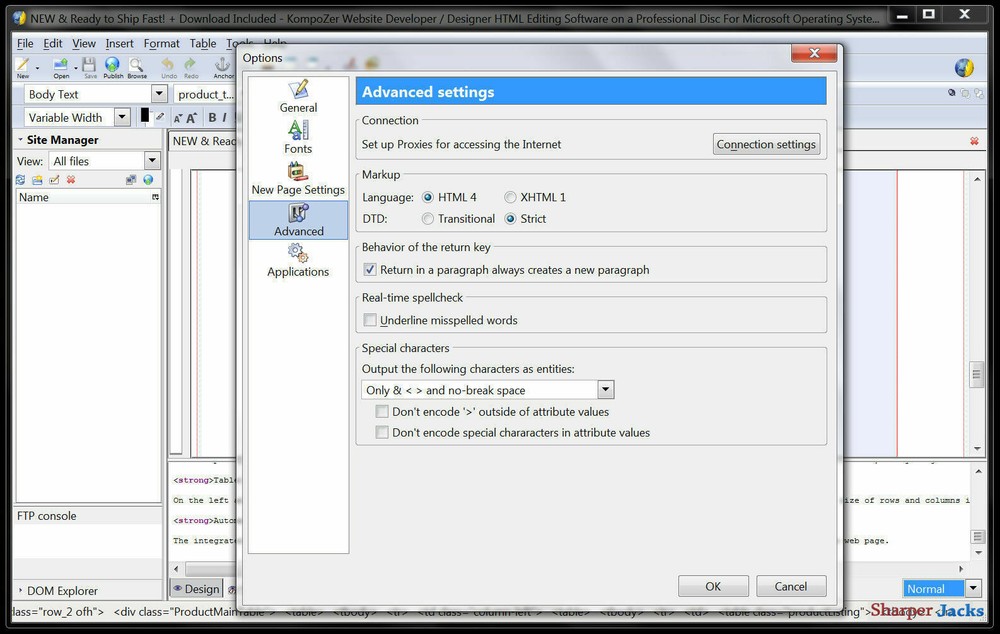Click the Connection settings button
This screenshot has width=1000, height=634.
[766, 143]
